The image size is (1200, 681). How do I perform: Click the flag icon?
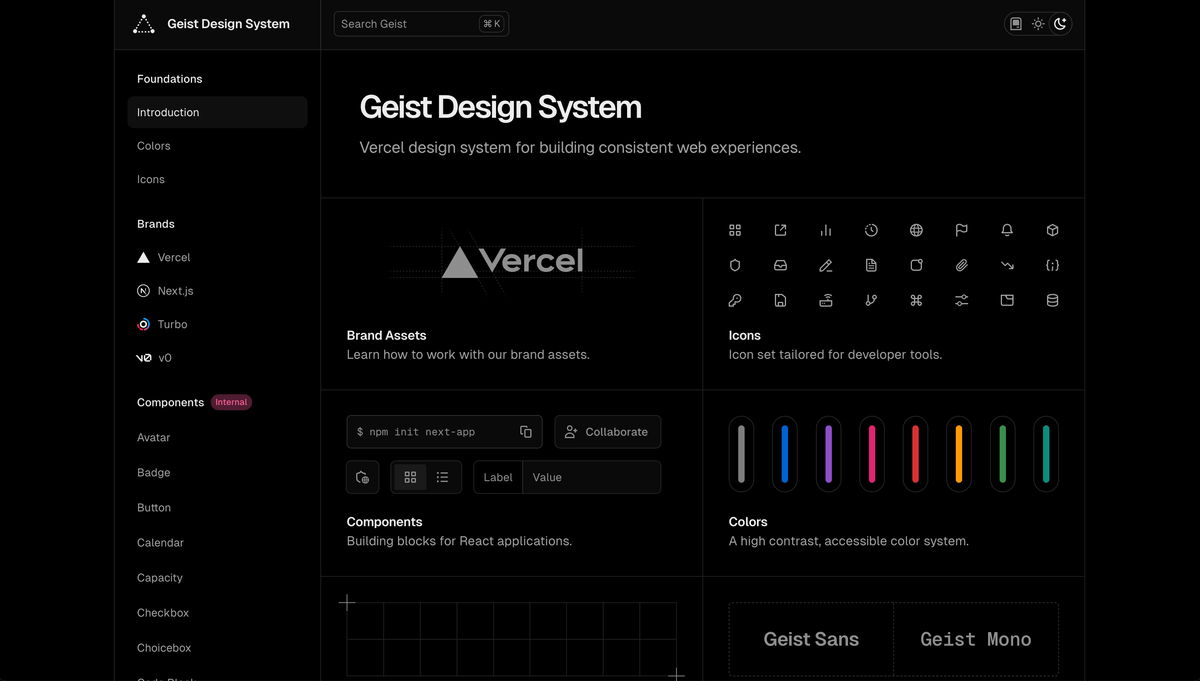coord(961,230)
